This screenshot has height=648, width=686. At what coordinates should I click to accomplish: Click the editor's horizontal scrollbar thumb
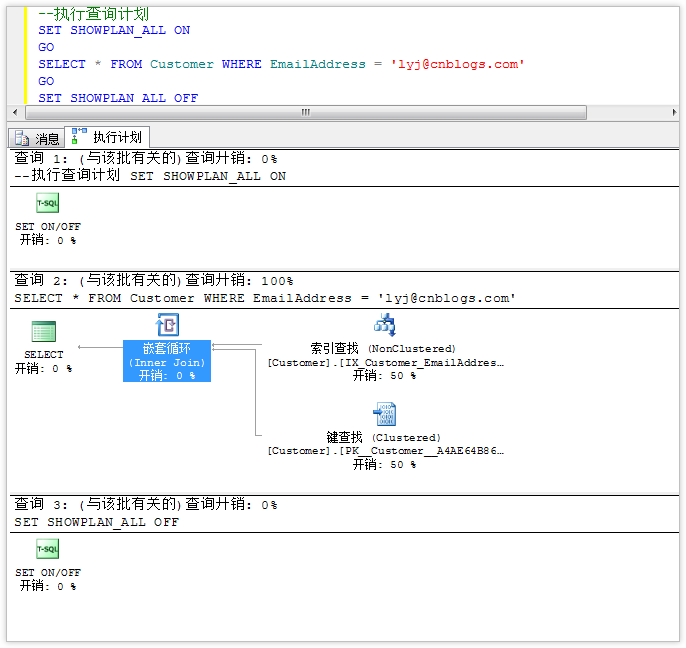click(x=305, y=112)
